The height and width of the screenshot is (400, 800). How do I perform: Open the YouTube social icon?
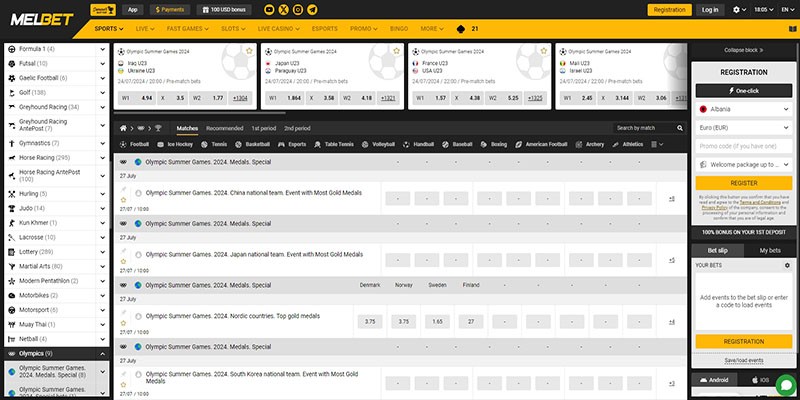[x=269, y=10]
